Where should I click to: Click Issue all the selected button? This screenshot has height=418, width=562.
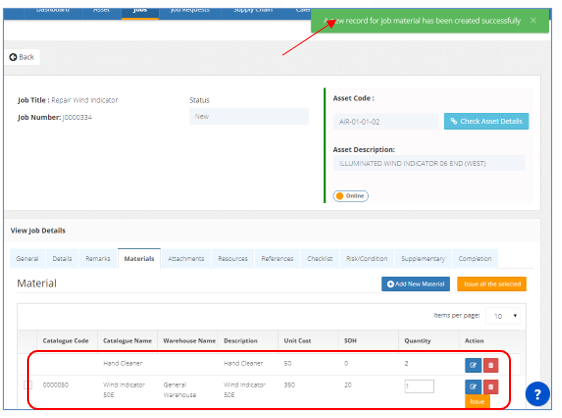click(492, 284)
